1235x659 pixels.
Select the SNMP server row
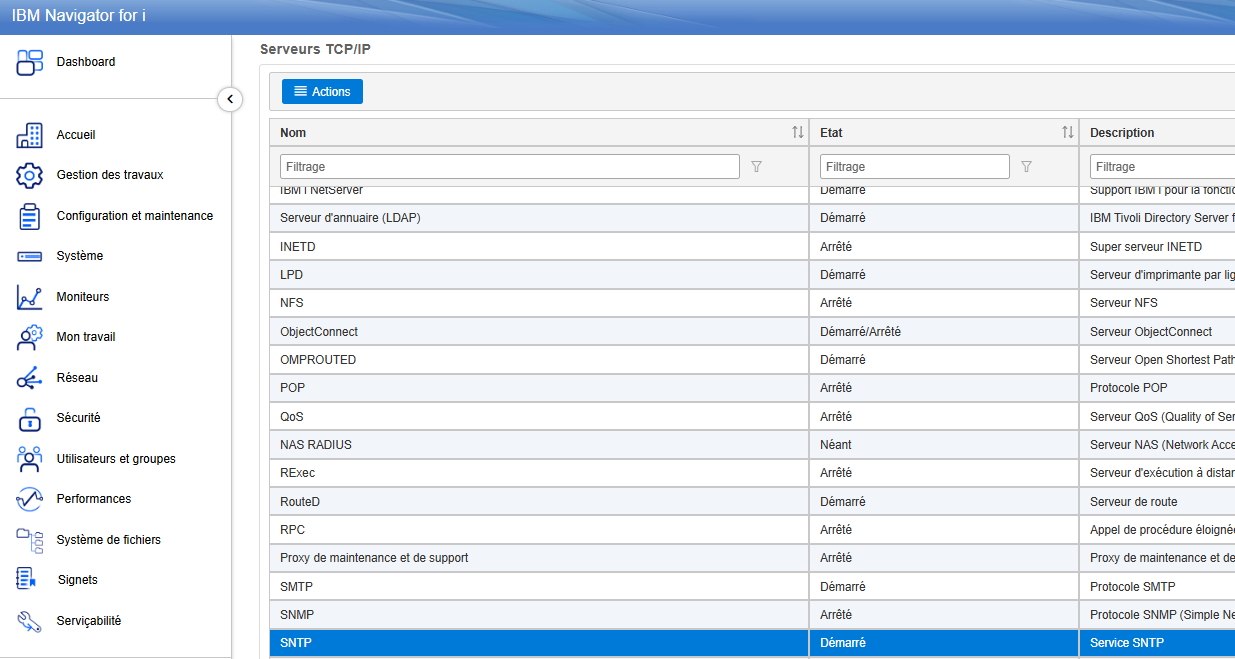coord(752,615)
